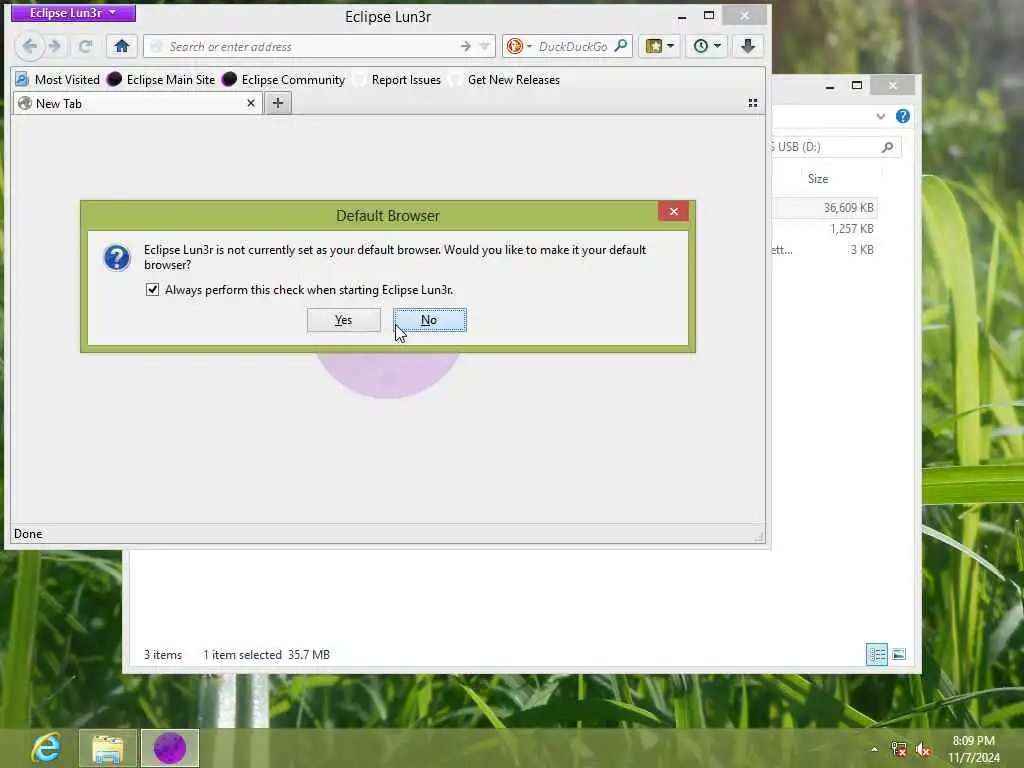
Task: Show all tabs grid icon
Action: 752,103
